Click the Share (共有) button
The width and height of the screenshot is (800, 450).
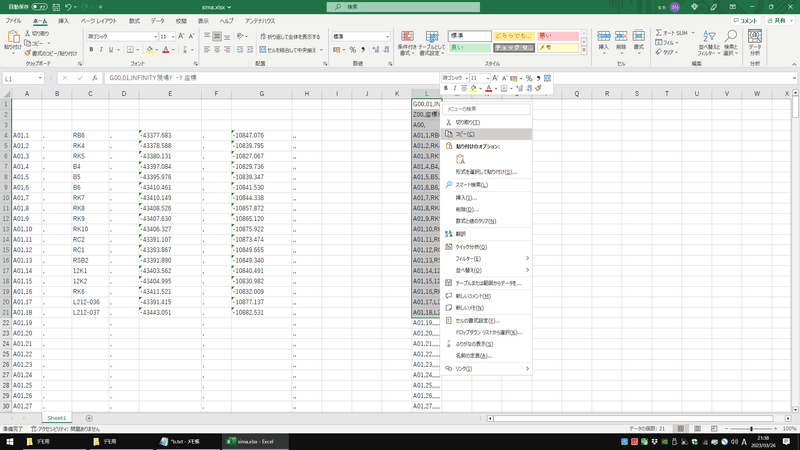[778, 21]
